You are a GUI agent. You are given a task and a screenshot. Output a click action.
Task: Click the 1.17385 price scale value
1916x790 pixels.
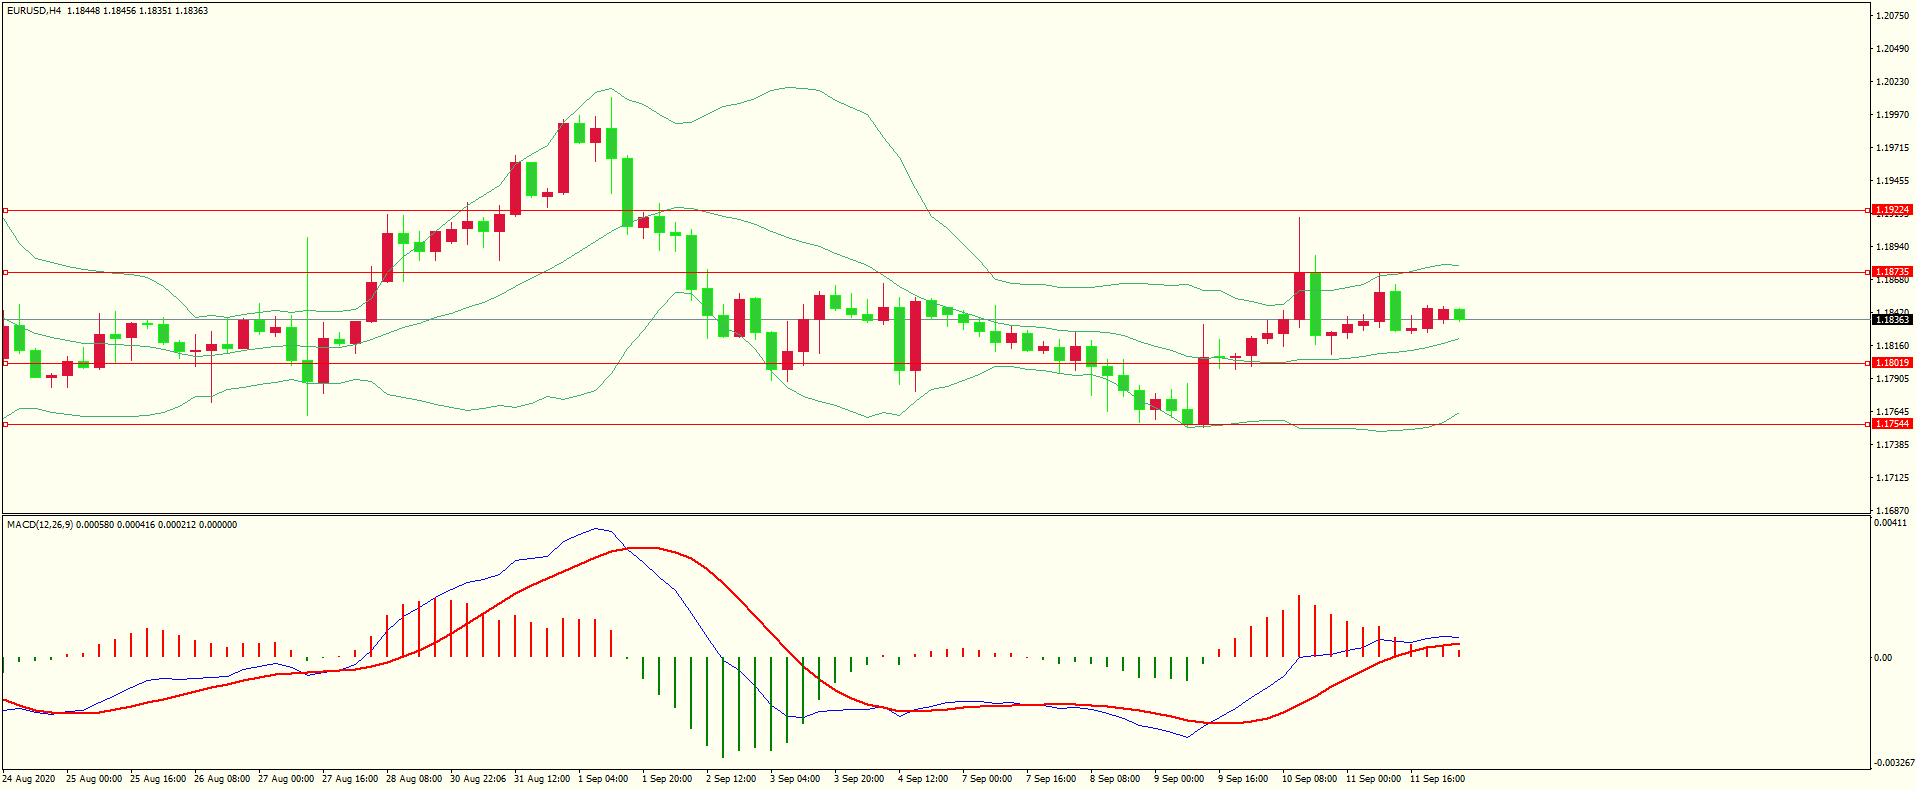pos(1893,445)
